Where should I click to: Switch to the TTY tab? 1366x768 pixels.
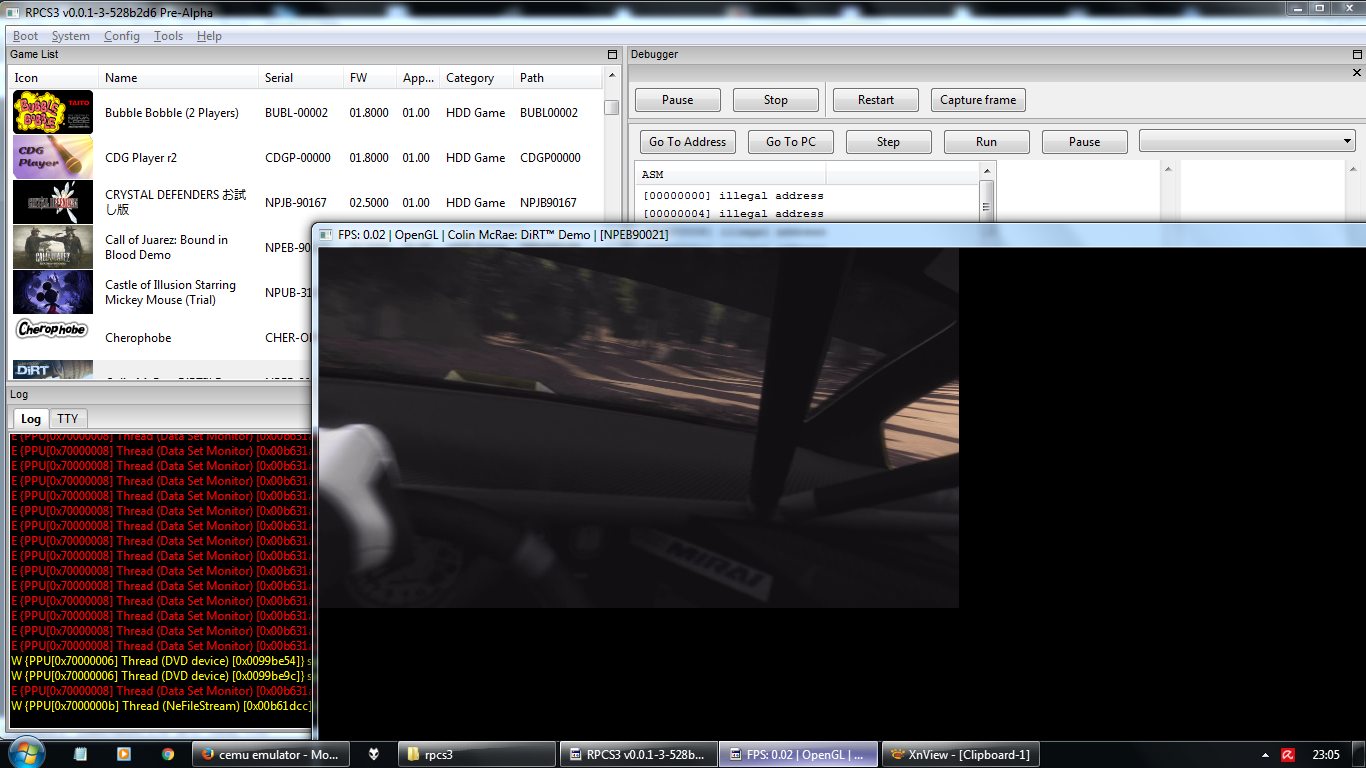tap(67, 419)
